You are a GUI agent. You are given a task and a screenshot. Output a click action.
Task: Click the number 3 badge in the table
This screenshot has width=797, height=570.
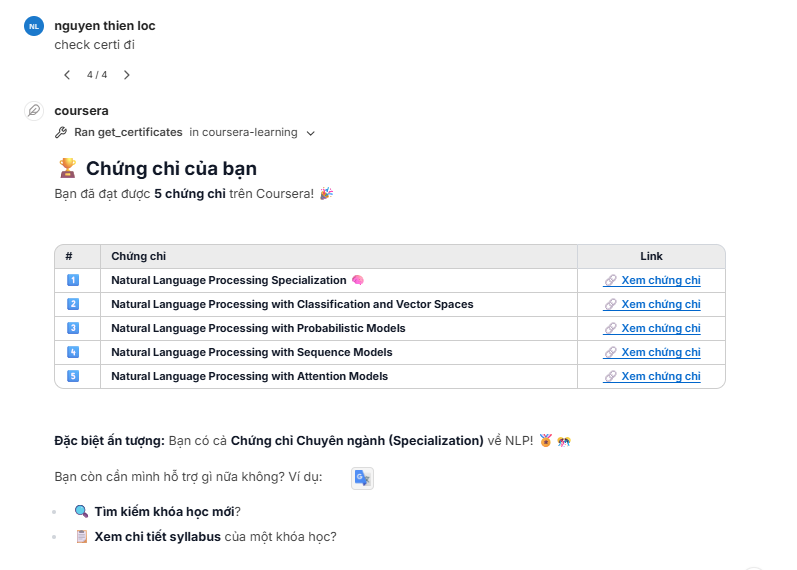tap(73, 328)
